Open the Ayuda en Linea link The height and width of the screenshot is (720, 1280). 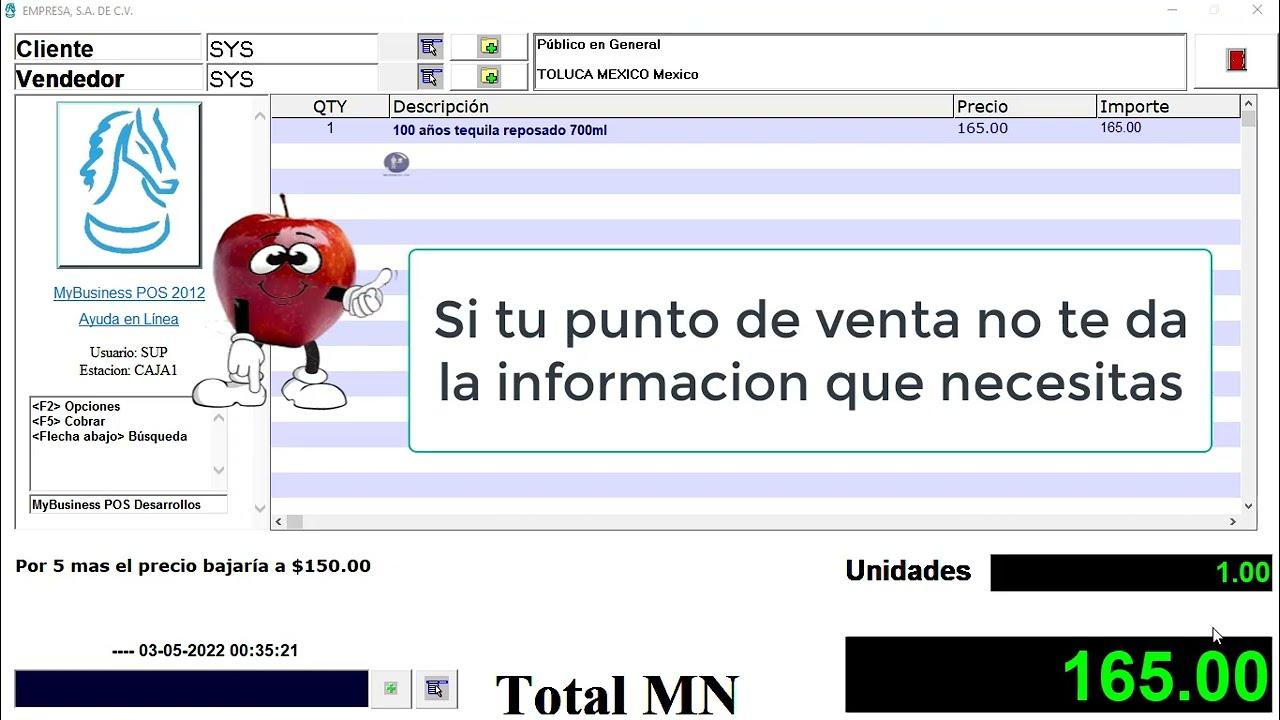pos(129,319)
